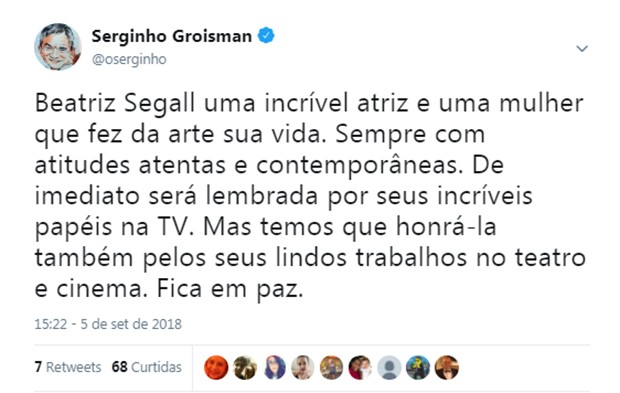This screenshot has width=620, height=393.
Task: Open Serginho Groisman's caricature profile picture
Action: [58, 47]
